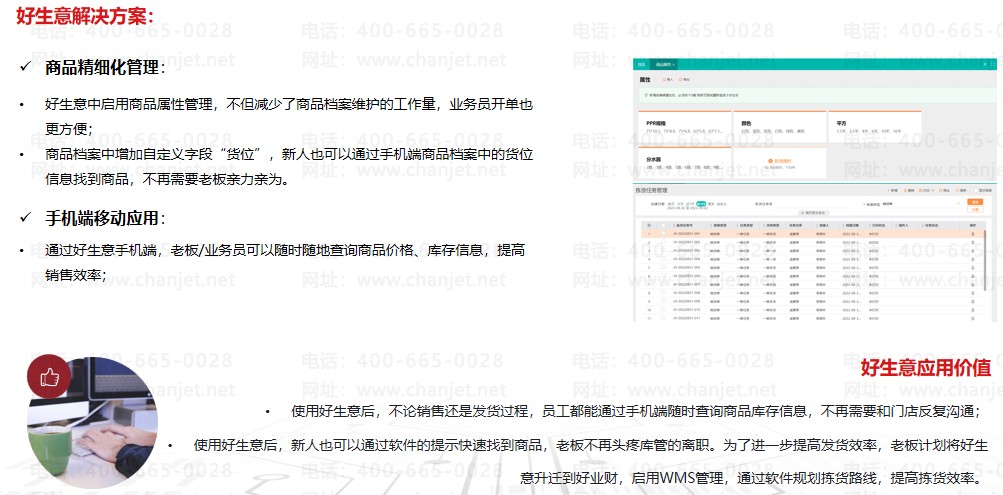
Task: Click the circular keyboard and mug photo
Action: coord(92,422)
